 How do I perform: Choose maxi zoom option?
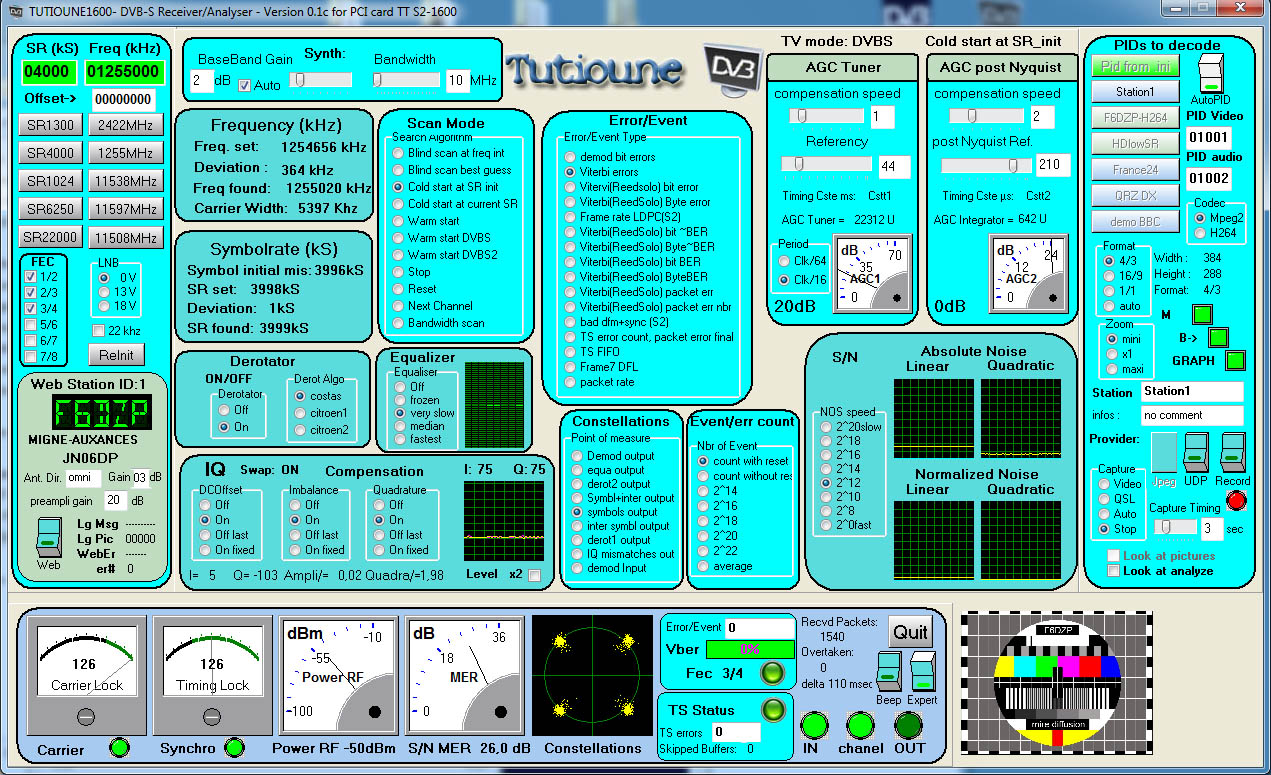(x=1111, y=371)
